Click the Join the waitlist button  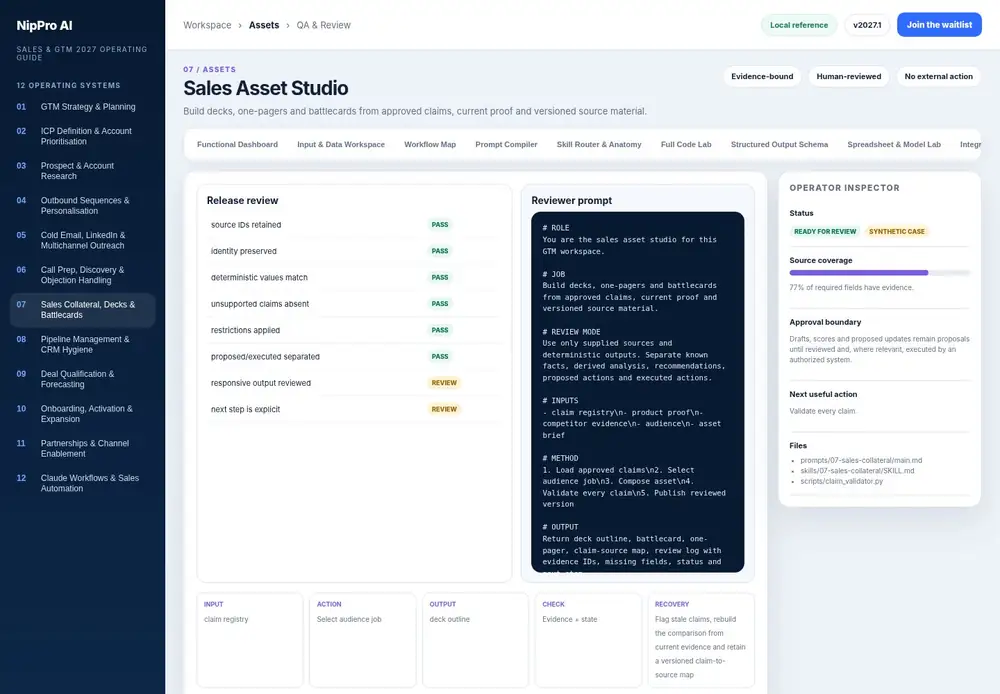[x=939, y=25]
